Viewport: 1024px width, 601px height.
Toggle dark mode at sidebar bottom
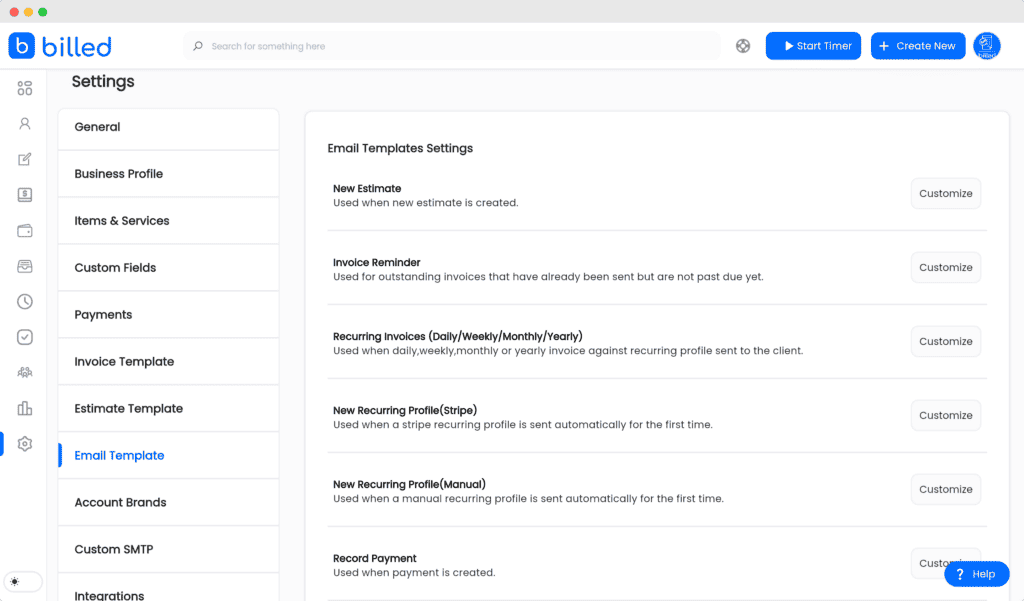24,581
